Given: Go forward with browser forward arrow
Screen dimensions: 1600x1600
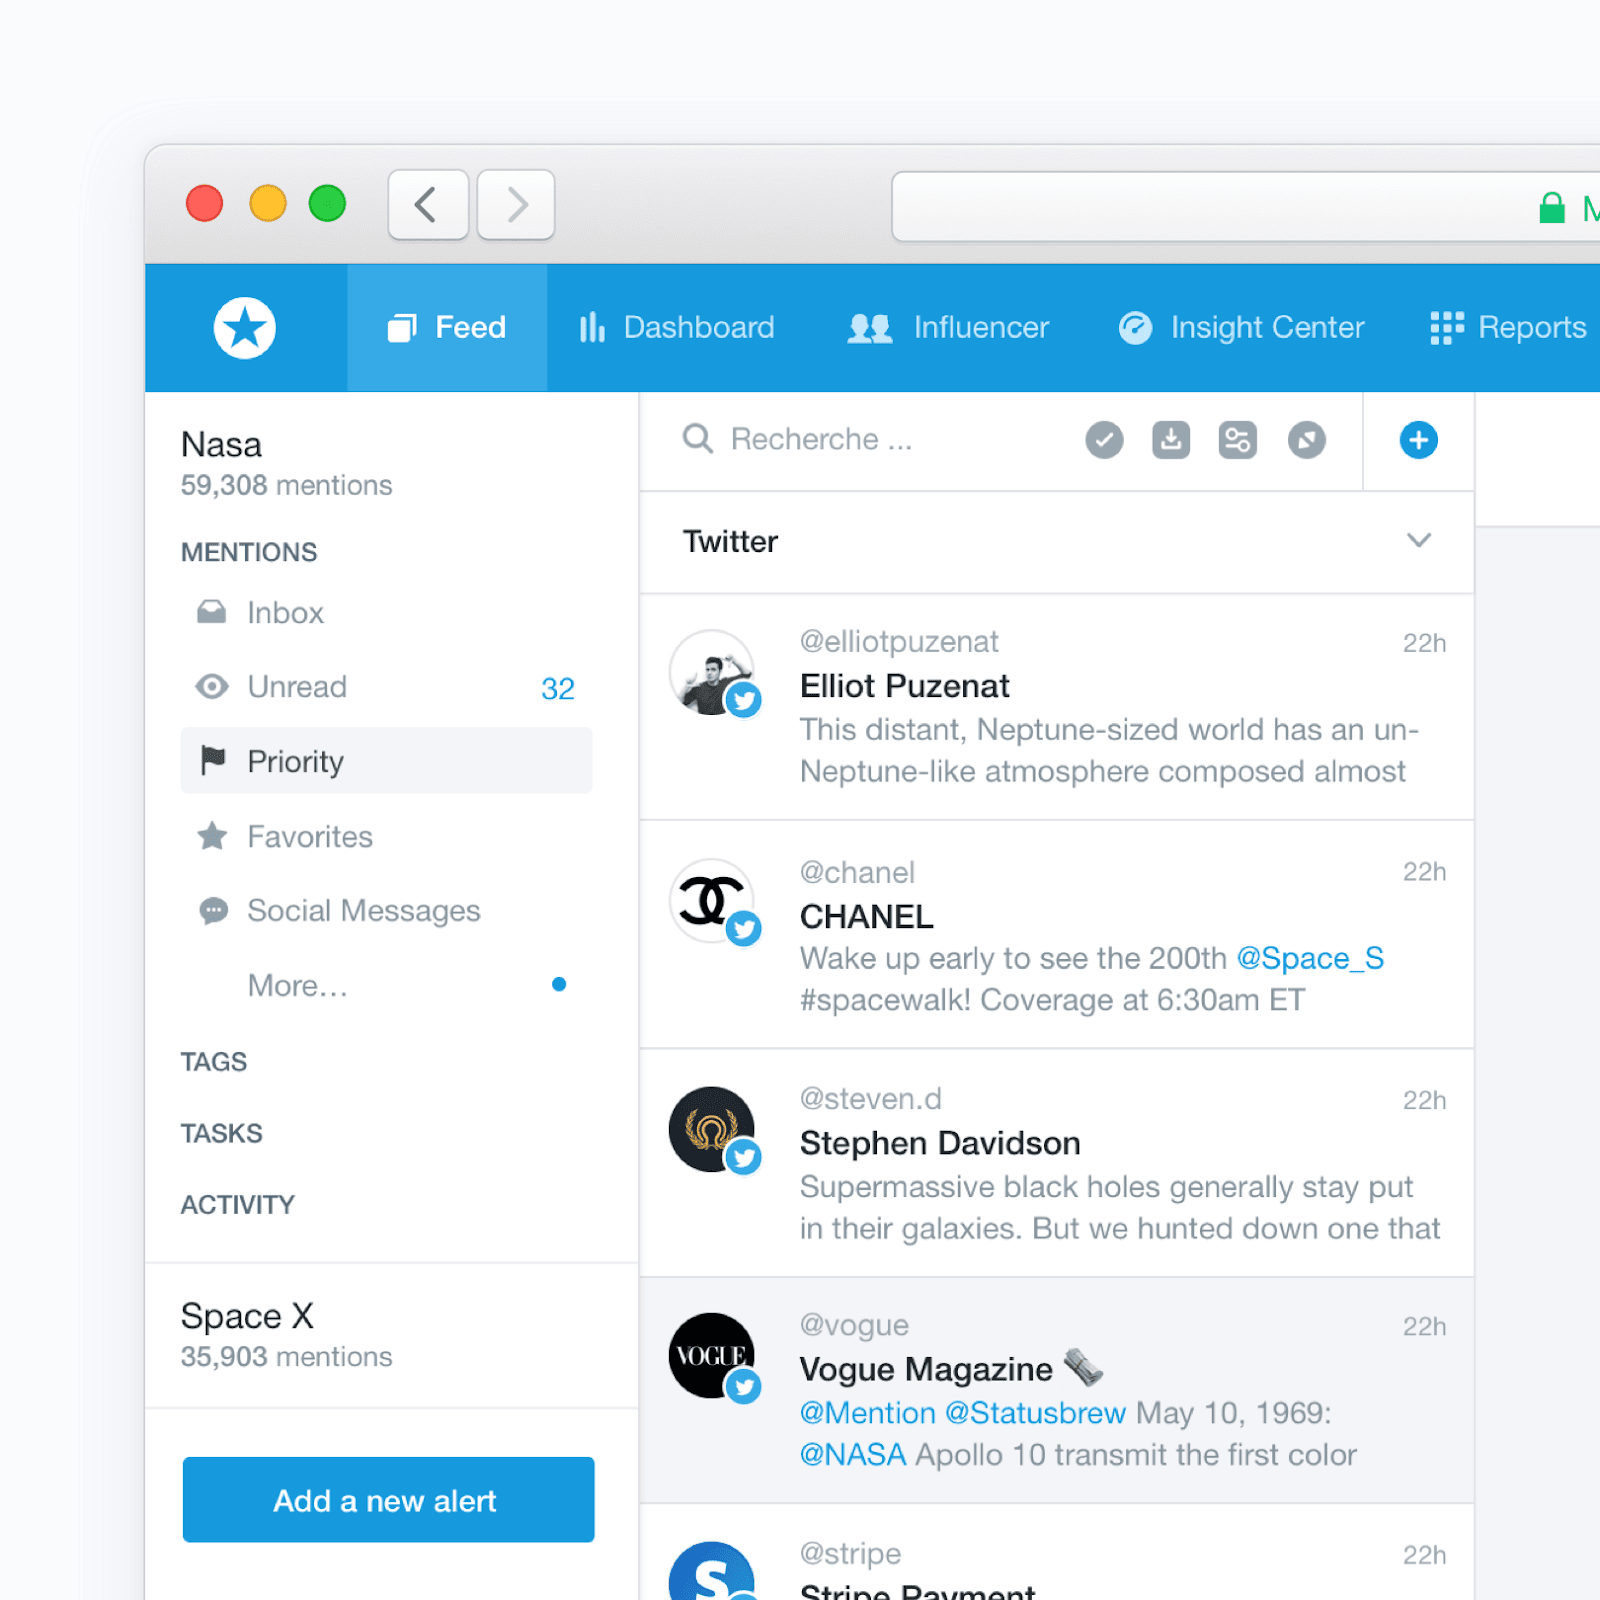Looking at the screenshot, I should (x=516, y=205).
